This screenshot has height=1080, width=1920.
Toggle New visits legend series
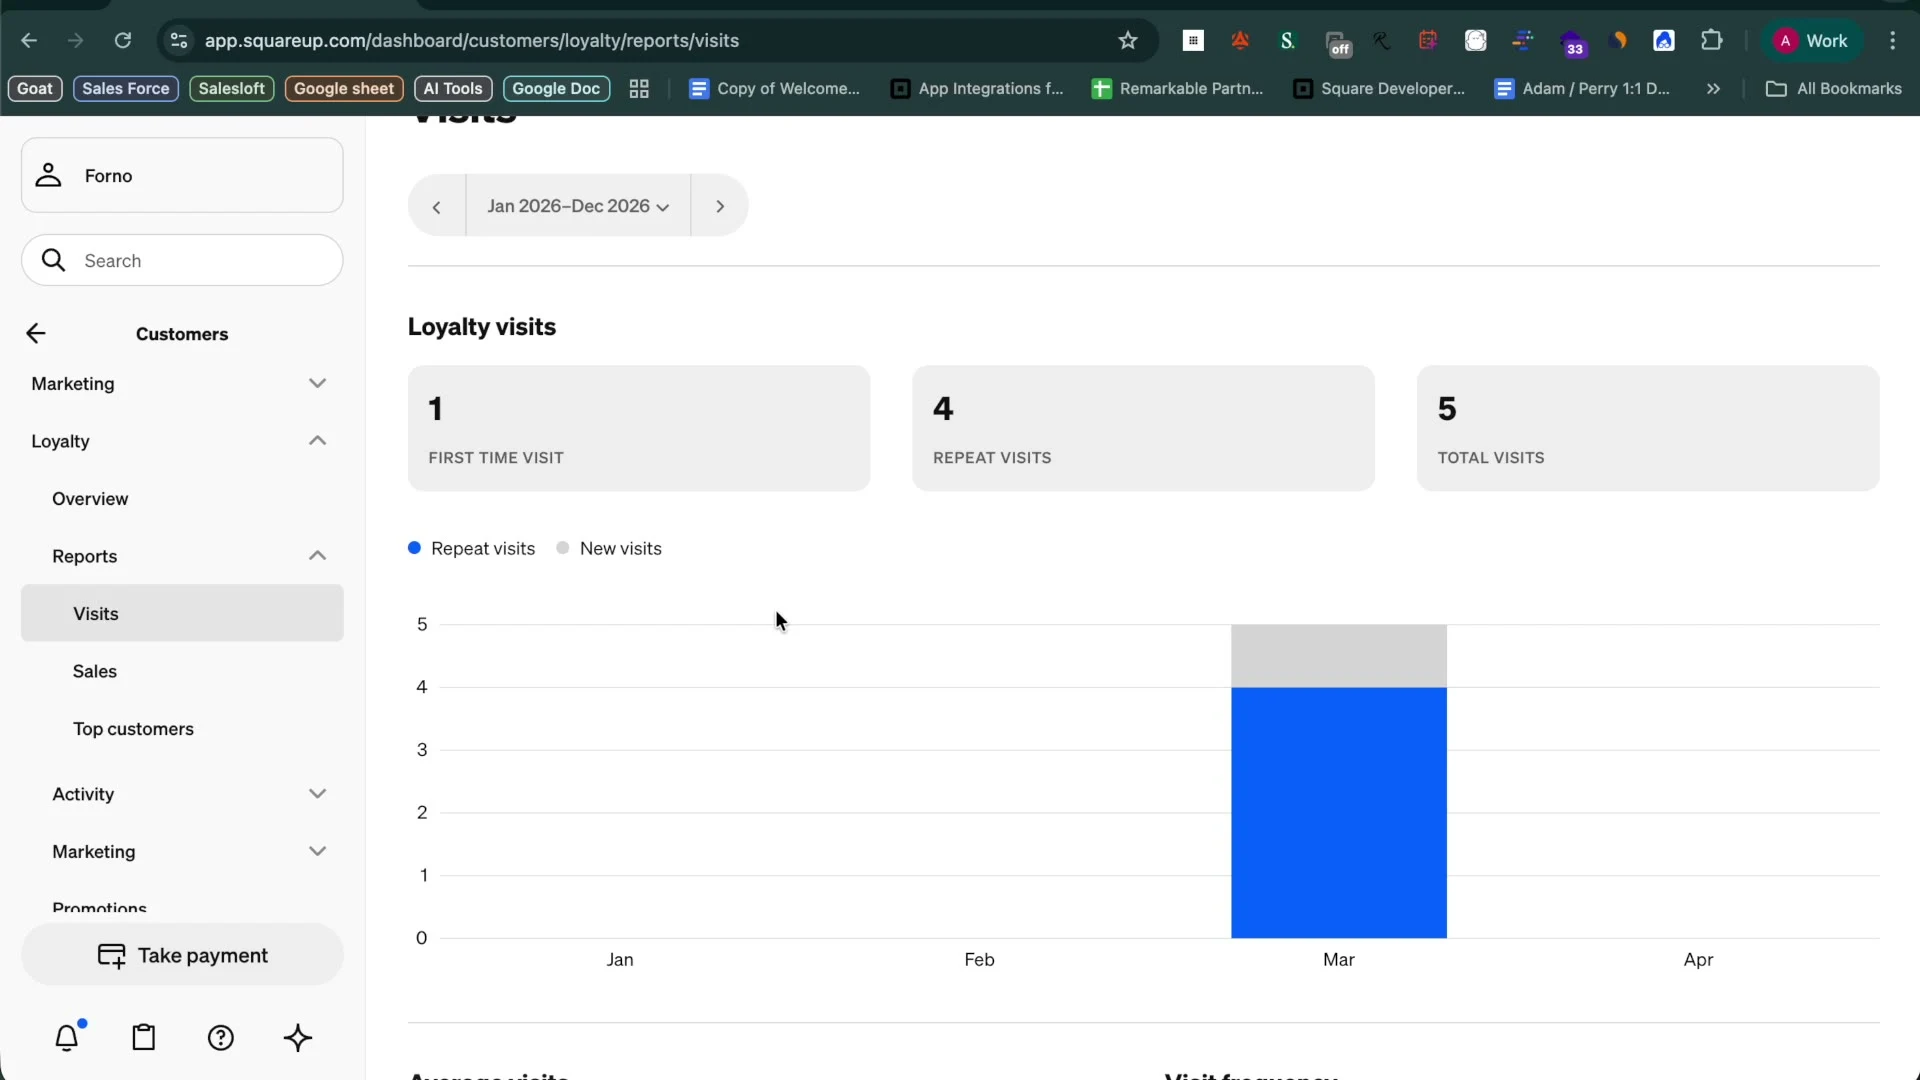point(609,549)
